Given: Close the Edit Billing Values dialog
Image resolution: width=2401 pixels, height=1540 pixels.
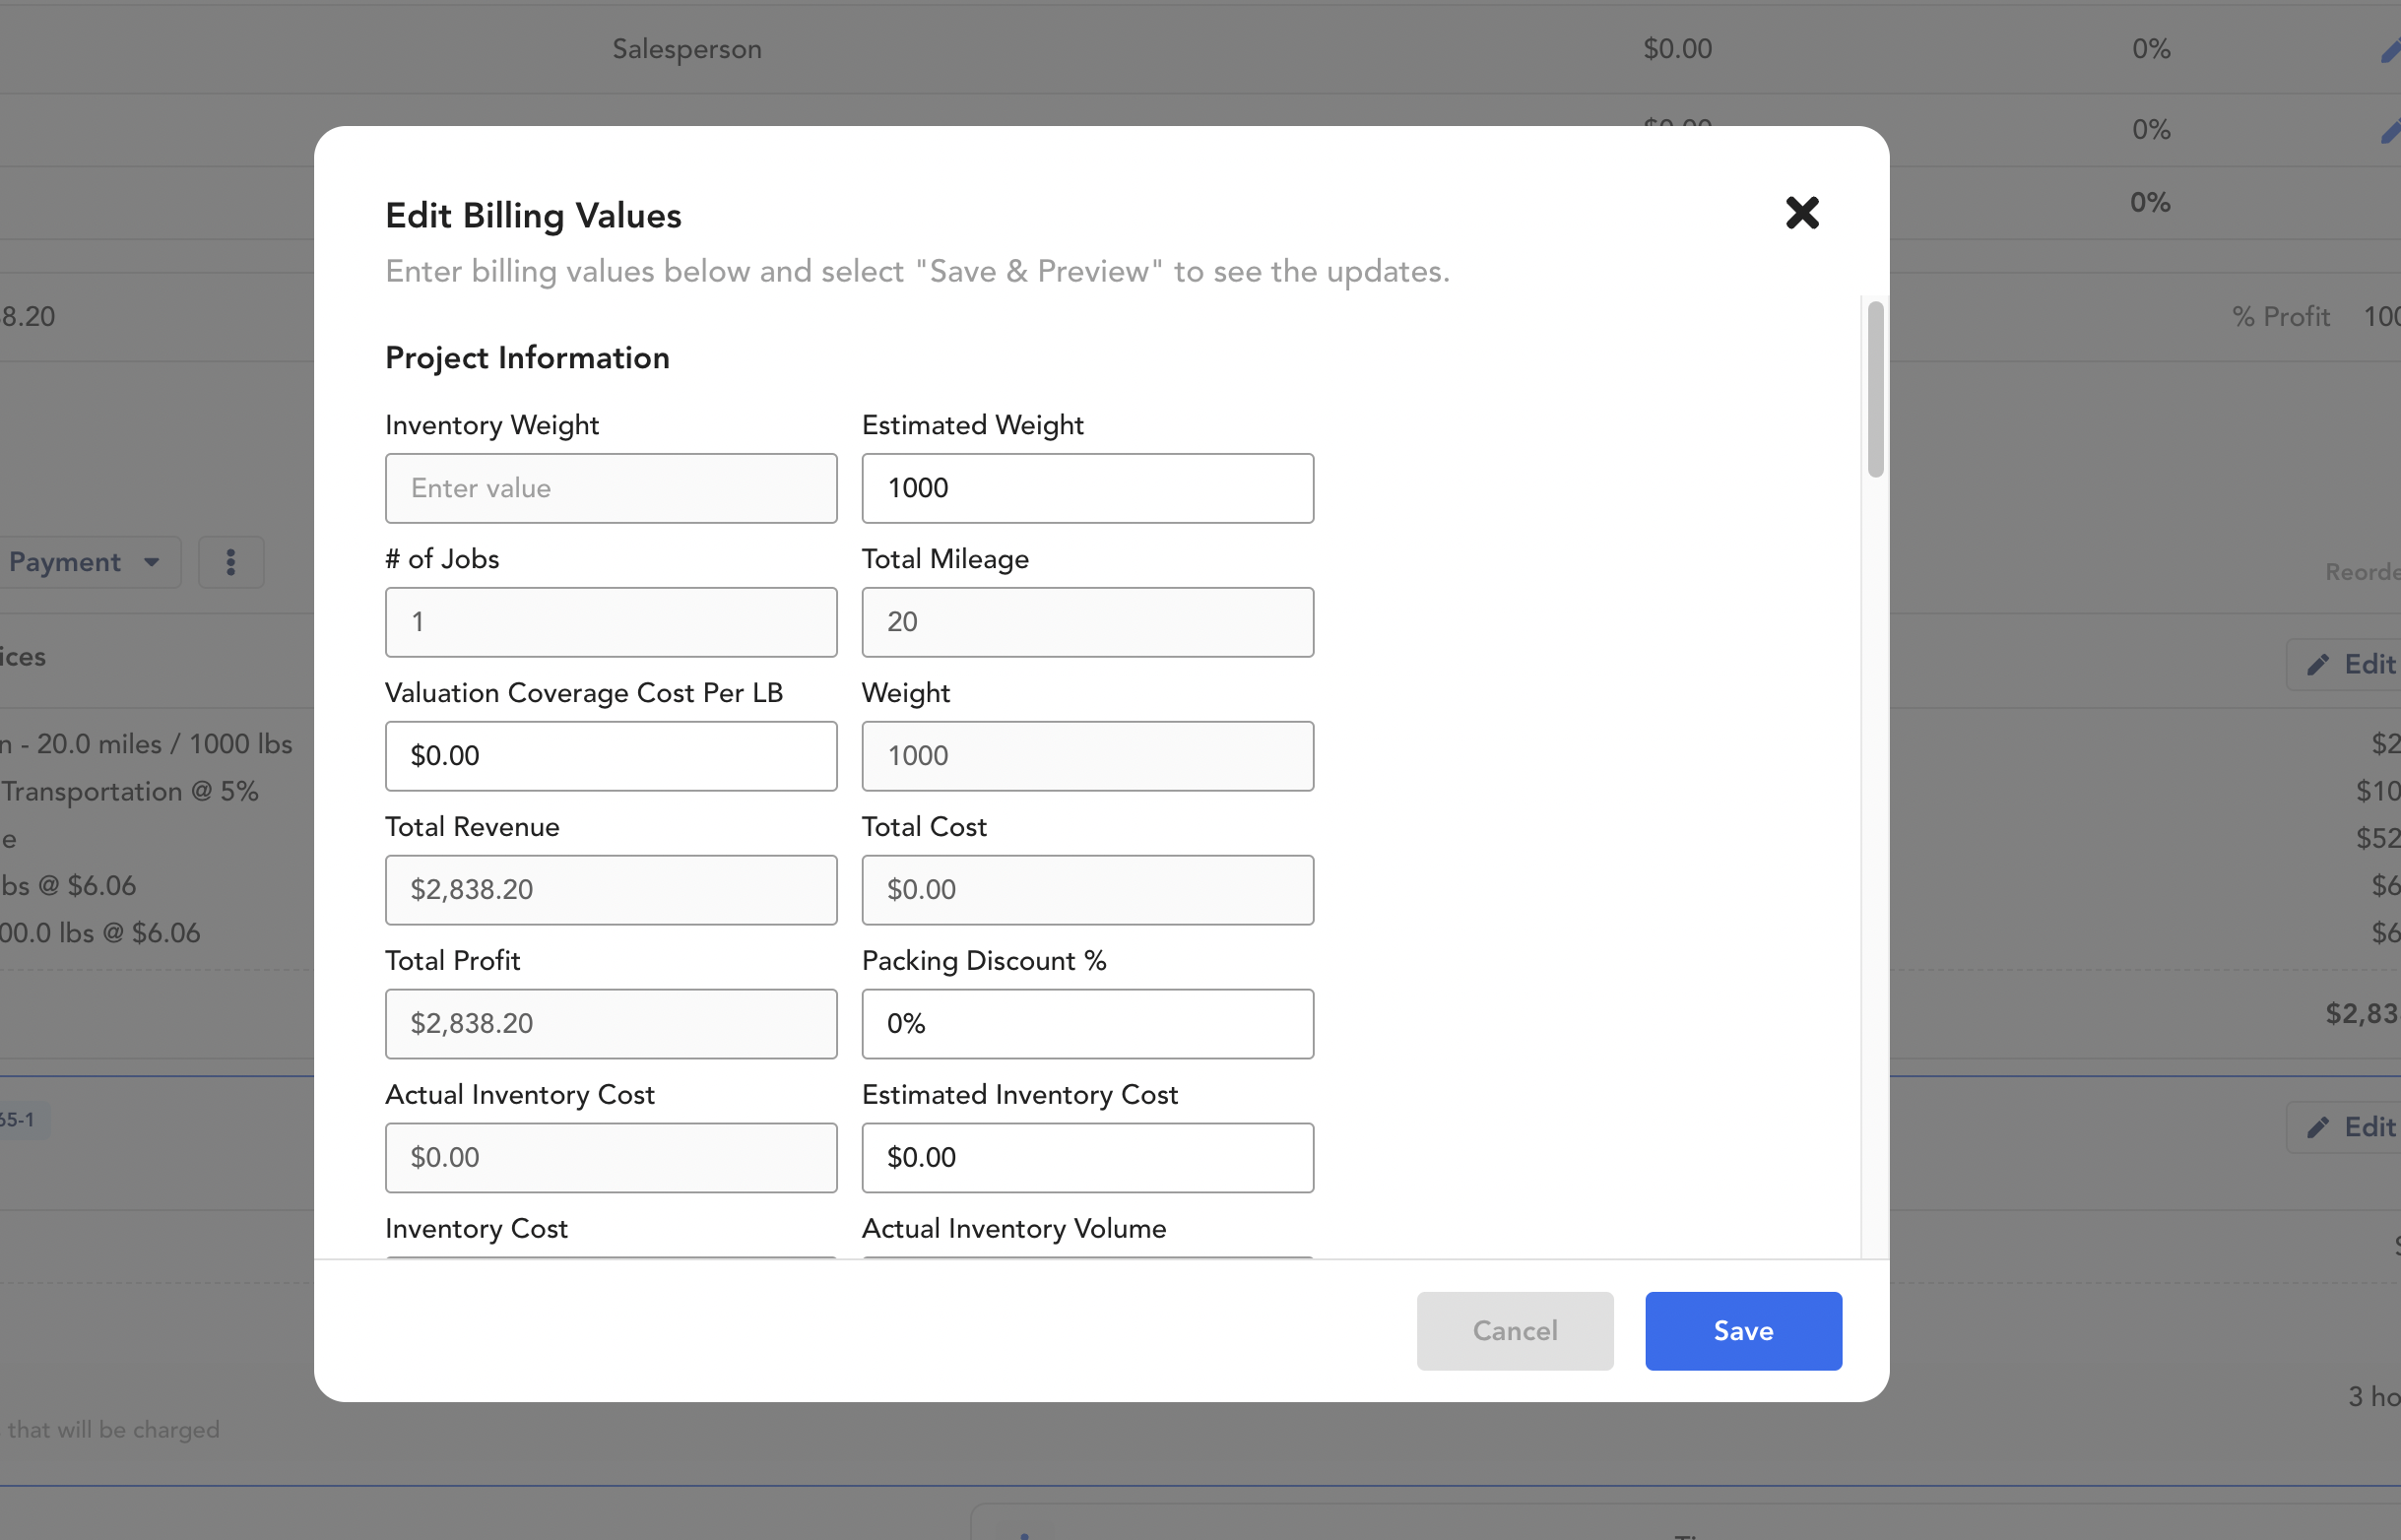Looking at the screenshot, I should (1802, 212).
